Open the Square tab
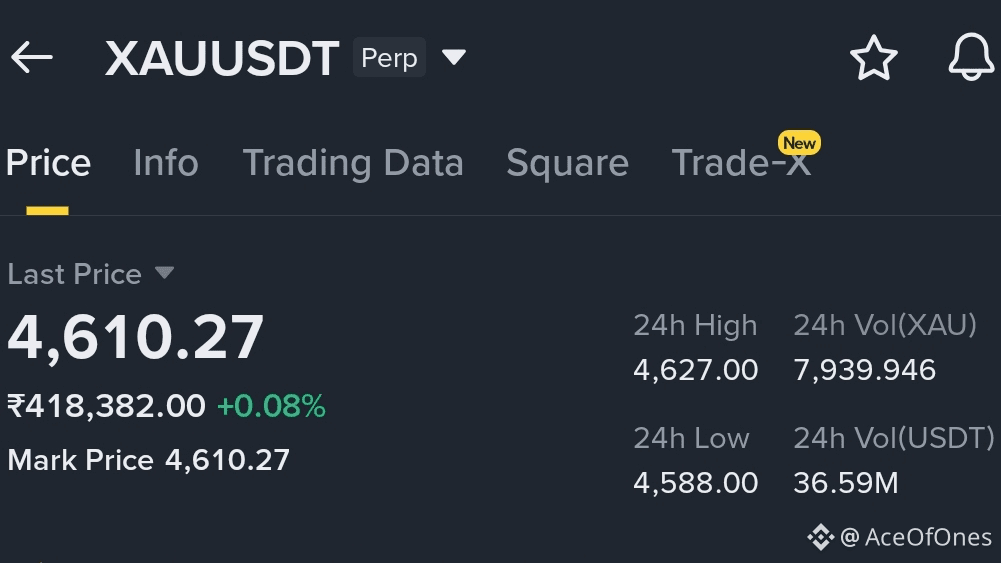 pos(567,163)
